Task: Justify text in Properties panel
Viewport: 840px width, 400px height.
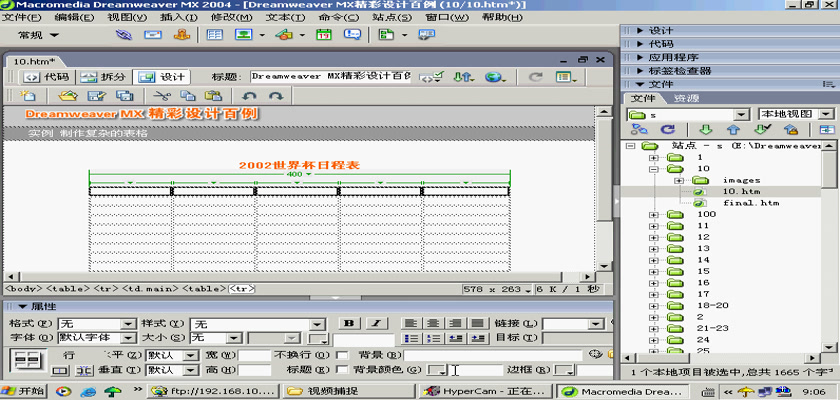Action: point(478,323)
